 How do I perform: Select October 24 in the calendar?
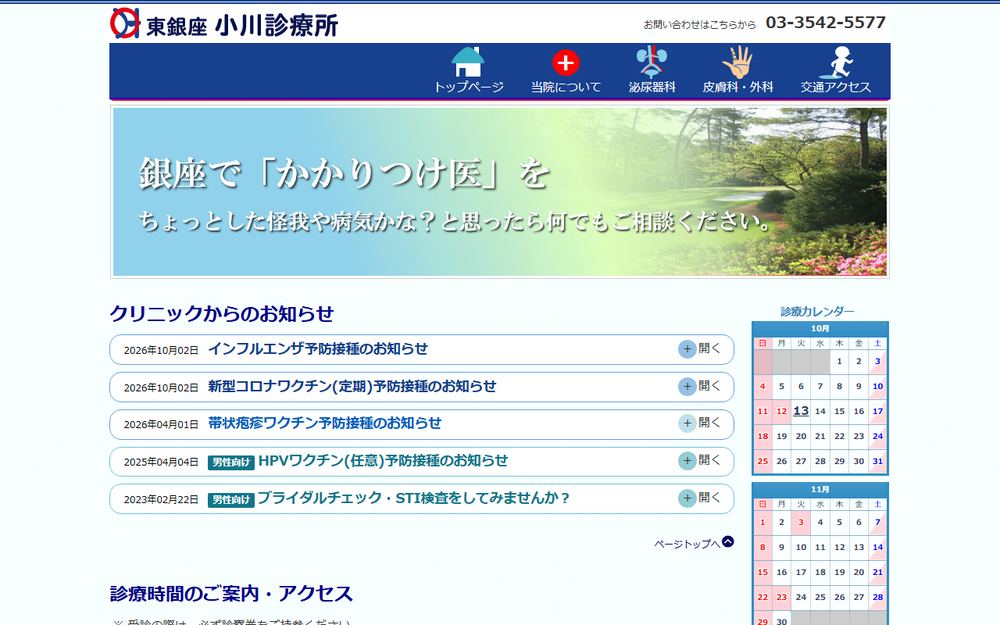(x=878, y=436)
